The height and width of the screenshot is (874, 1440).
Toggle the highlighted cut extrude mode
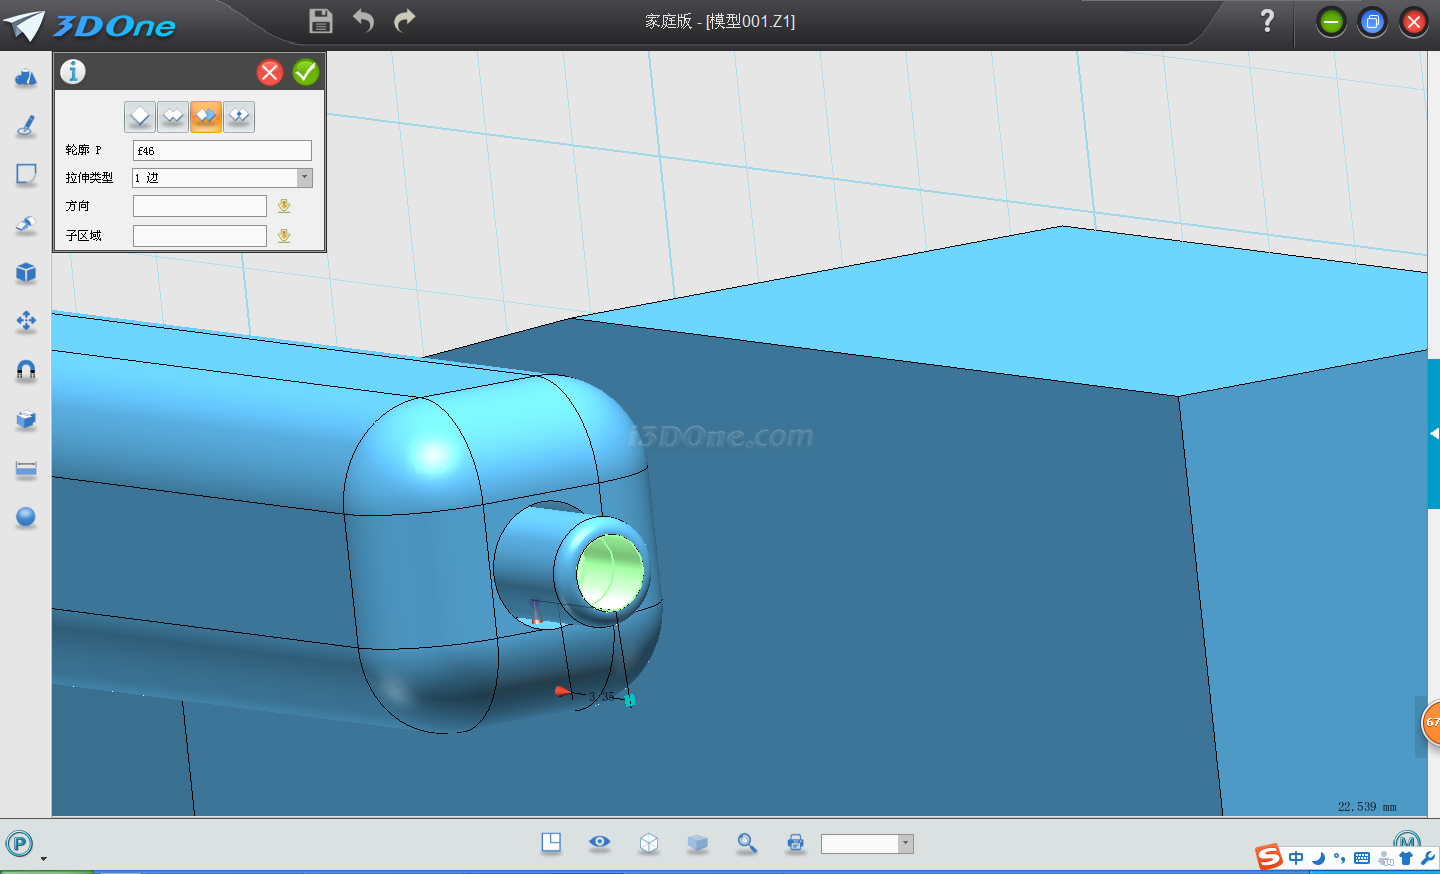click(x=206, y=117)
